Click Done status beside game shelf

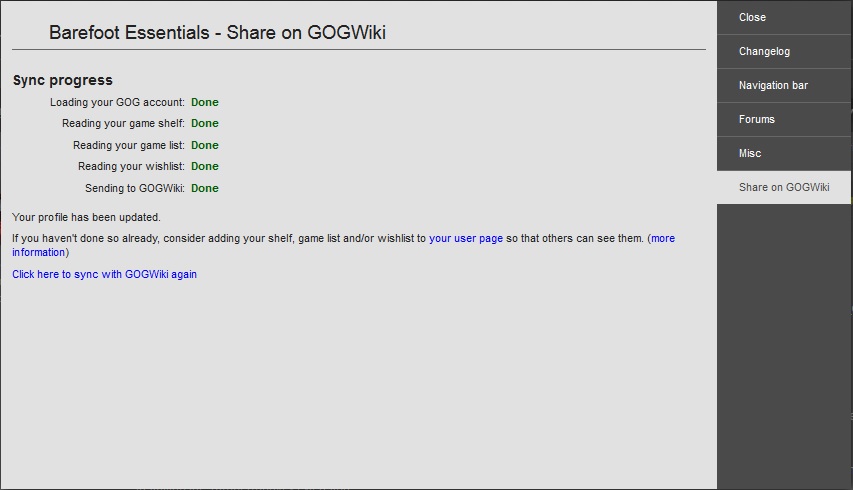coord(205,123)
